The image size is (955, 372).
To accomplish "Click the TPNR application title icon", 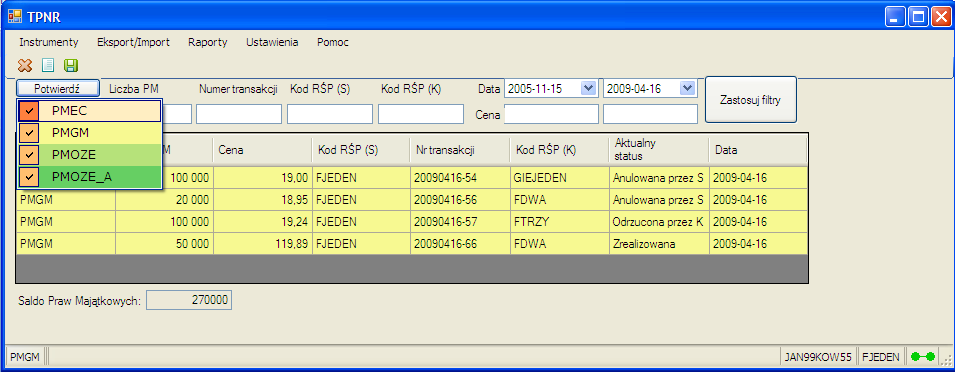I will [14, 16].
